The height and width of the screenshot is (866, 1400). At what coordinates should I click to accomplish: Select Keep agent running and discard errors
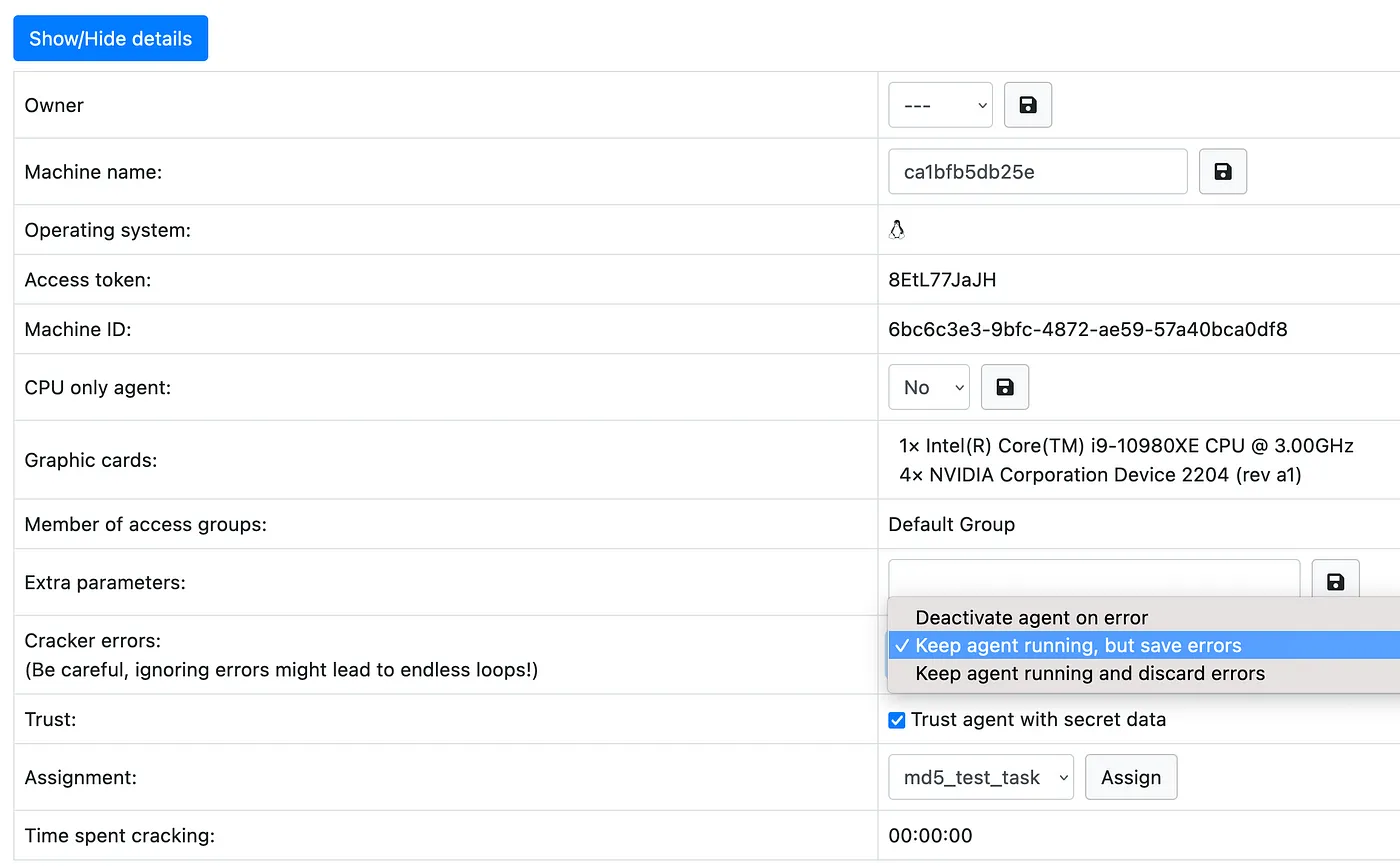click(1143, 673)
